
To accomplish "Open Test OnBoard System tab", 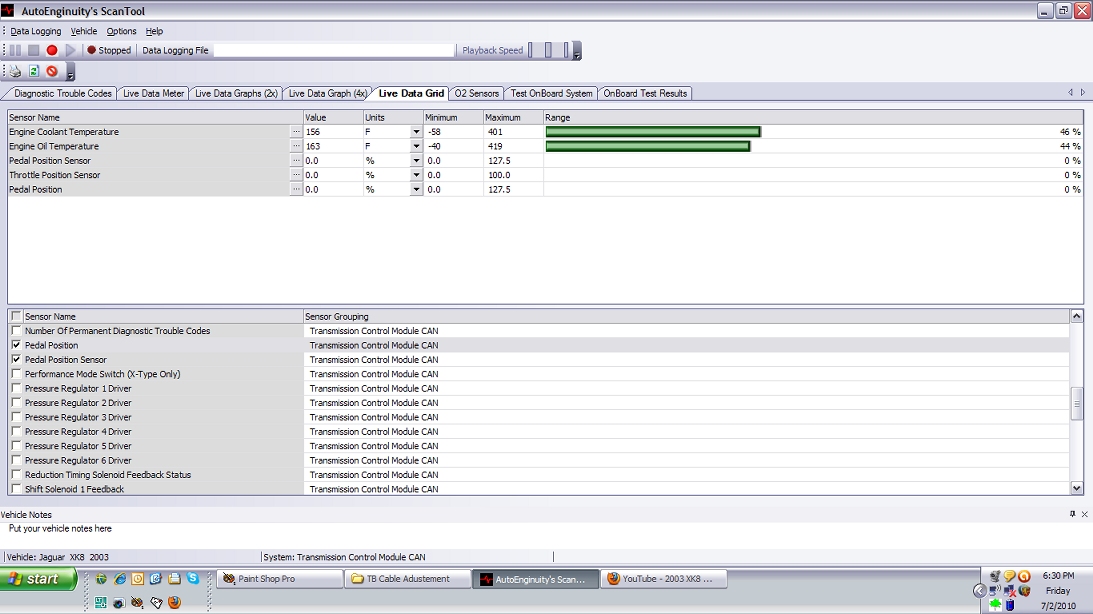I will [551, 93].
